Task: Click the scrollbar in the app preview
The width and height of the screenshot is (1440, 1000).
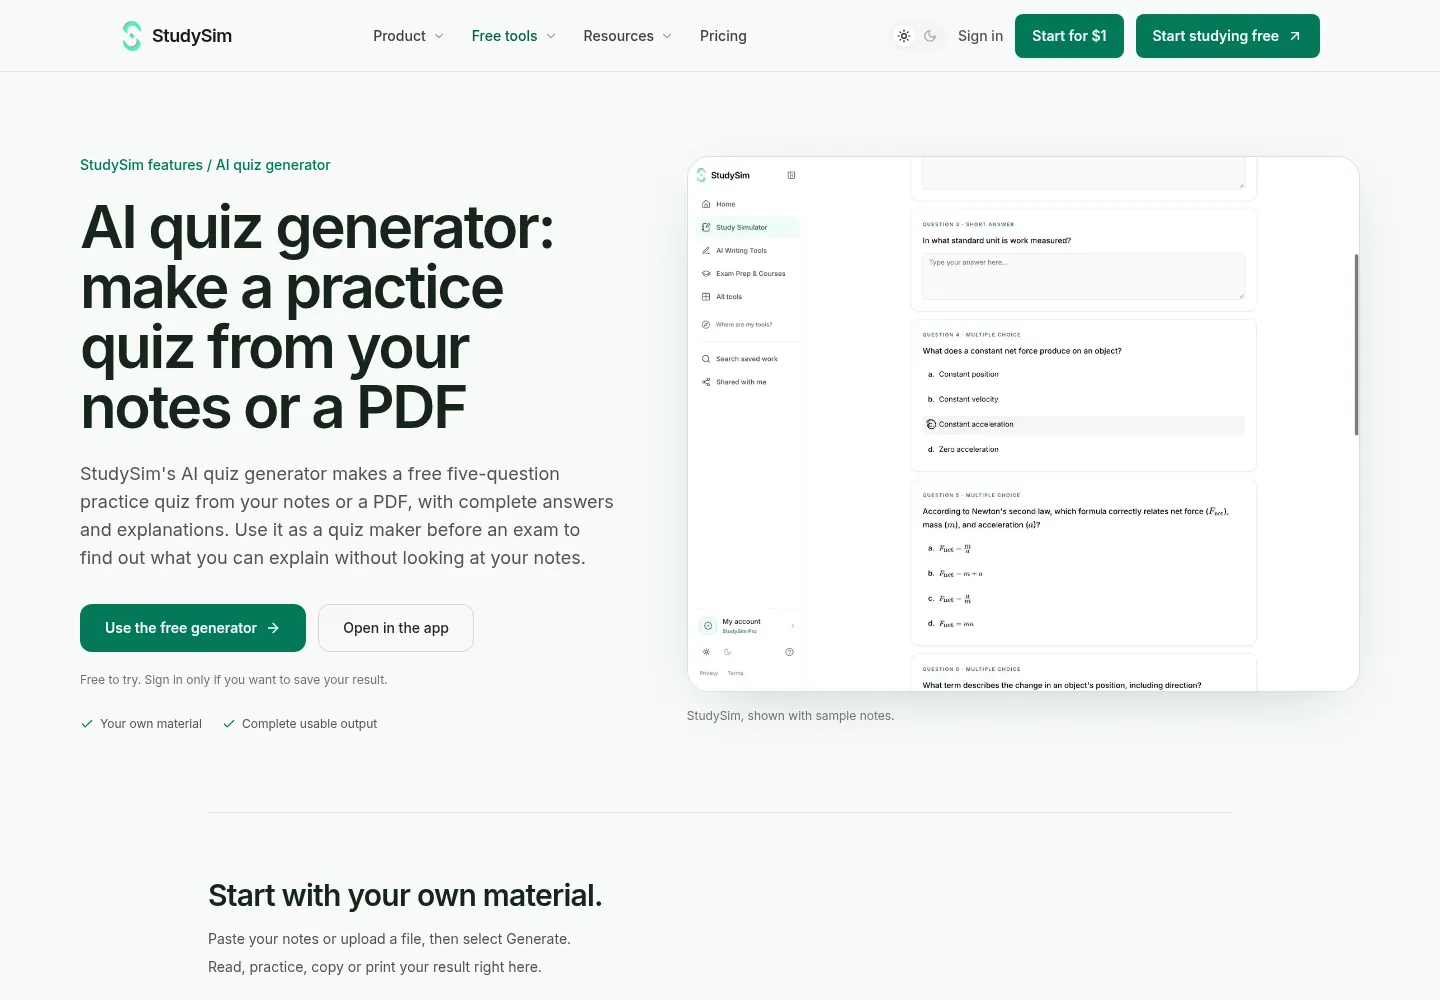Action: point(1356,345)
